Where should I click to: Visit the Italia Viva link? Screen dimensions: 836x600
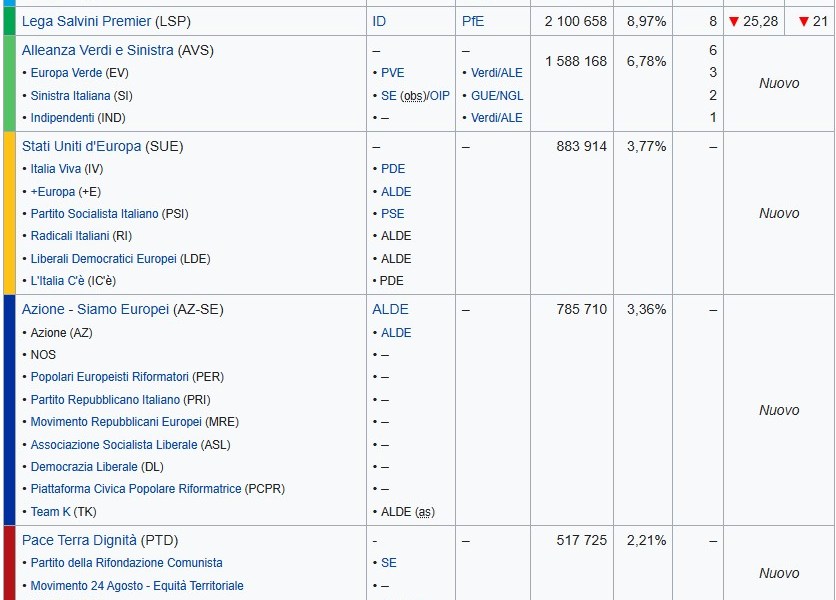click(x=56, y=169)
